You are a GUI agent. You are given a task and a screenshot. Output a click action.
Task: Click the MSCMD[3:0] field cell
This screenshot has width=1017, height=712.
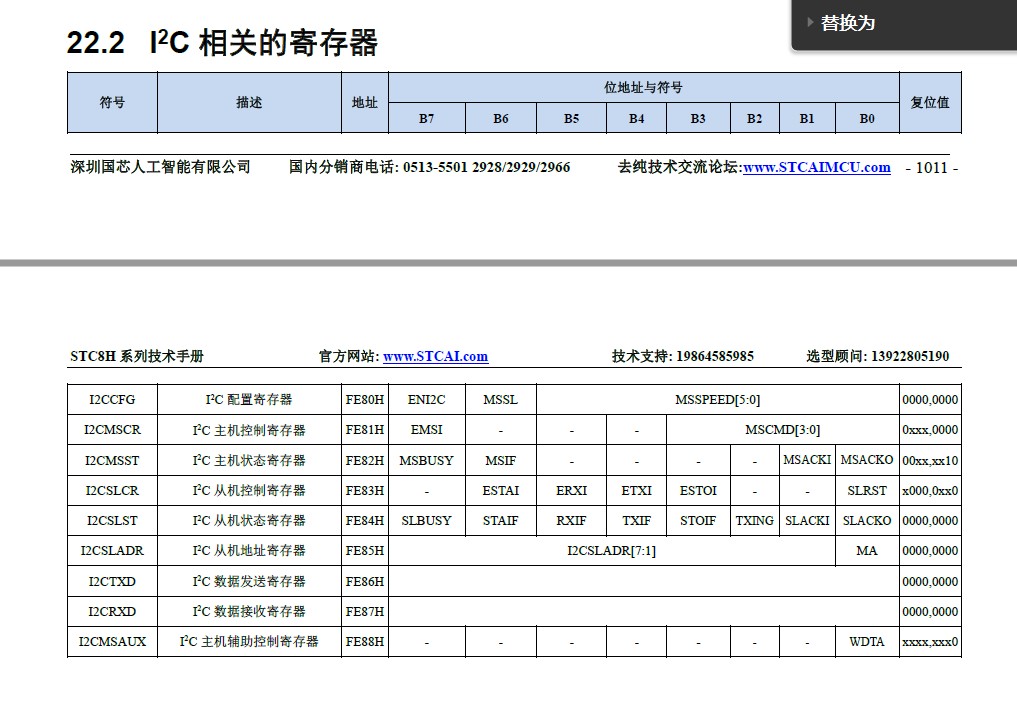(782, 430)
